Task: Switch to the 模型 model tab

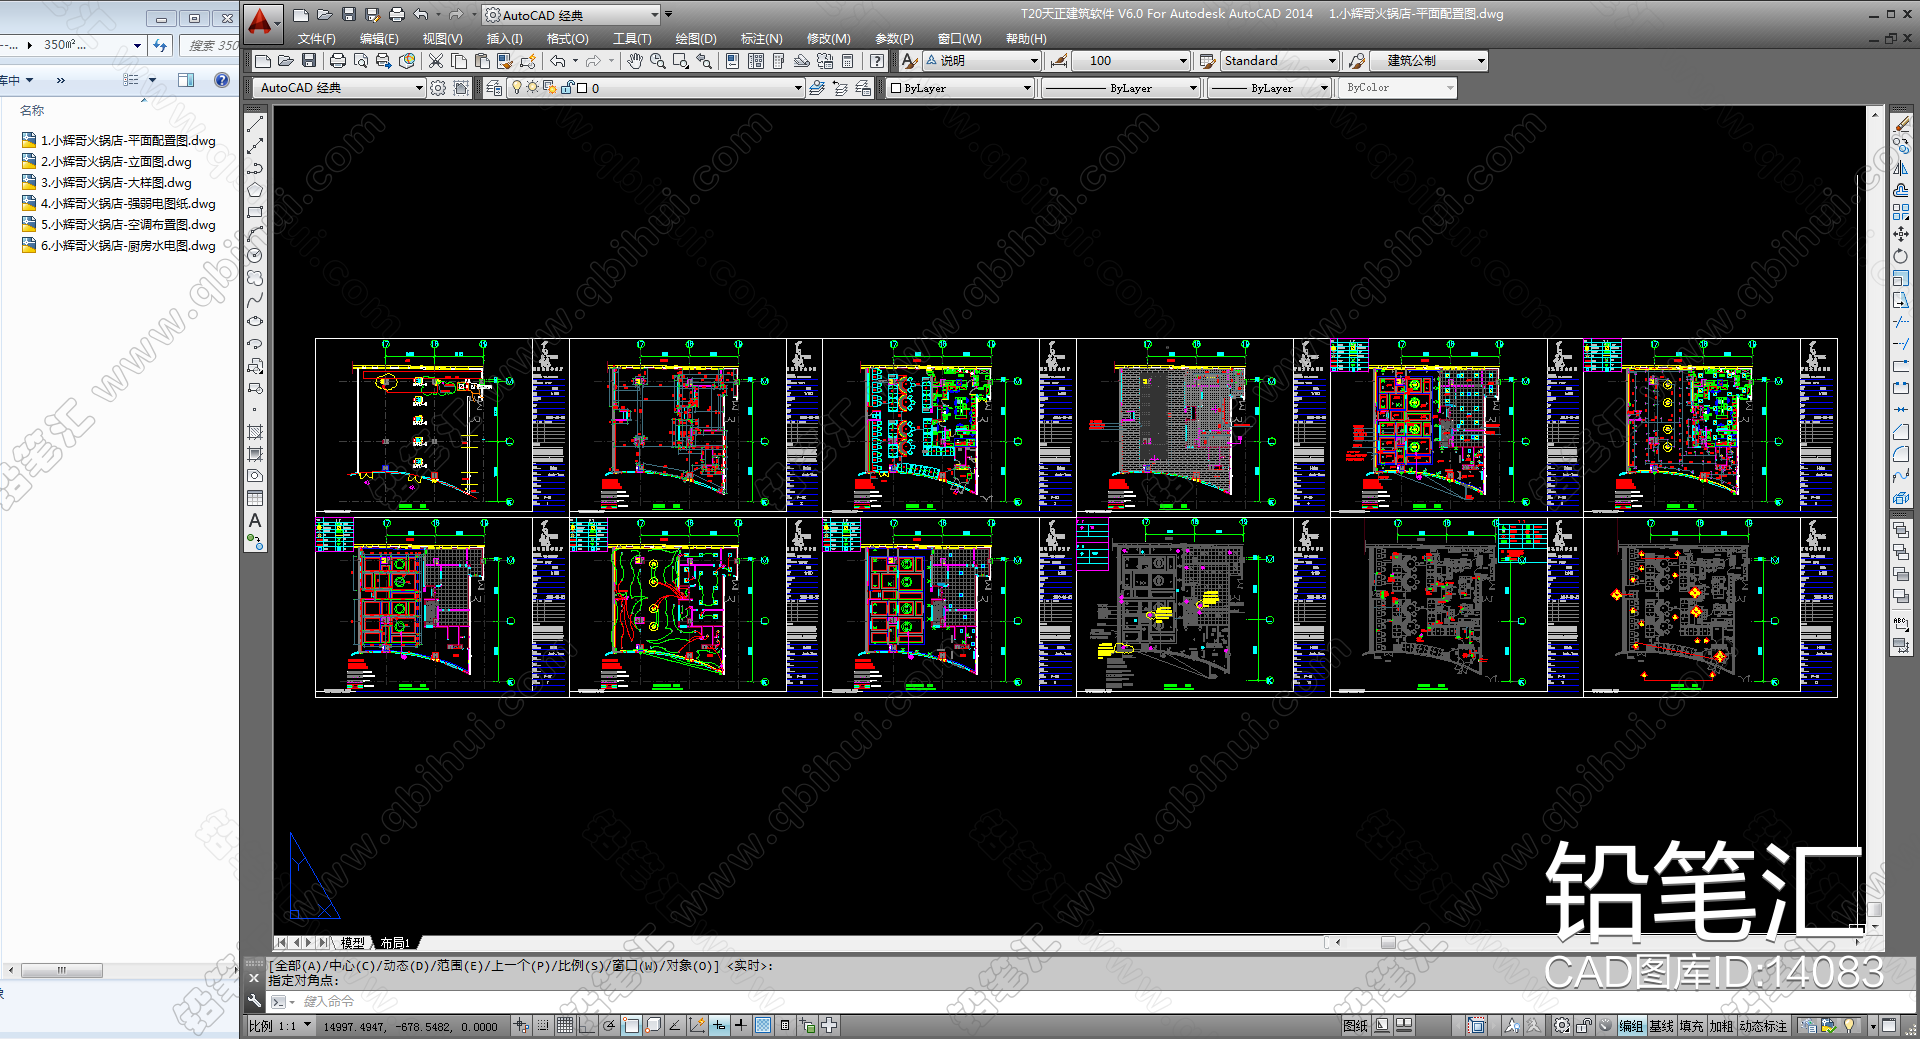Action: tap(352, 943)
